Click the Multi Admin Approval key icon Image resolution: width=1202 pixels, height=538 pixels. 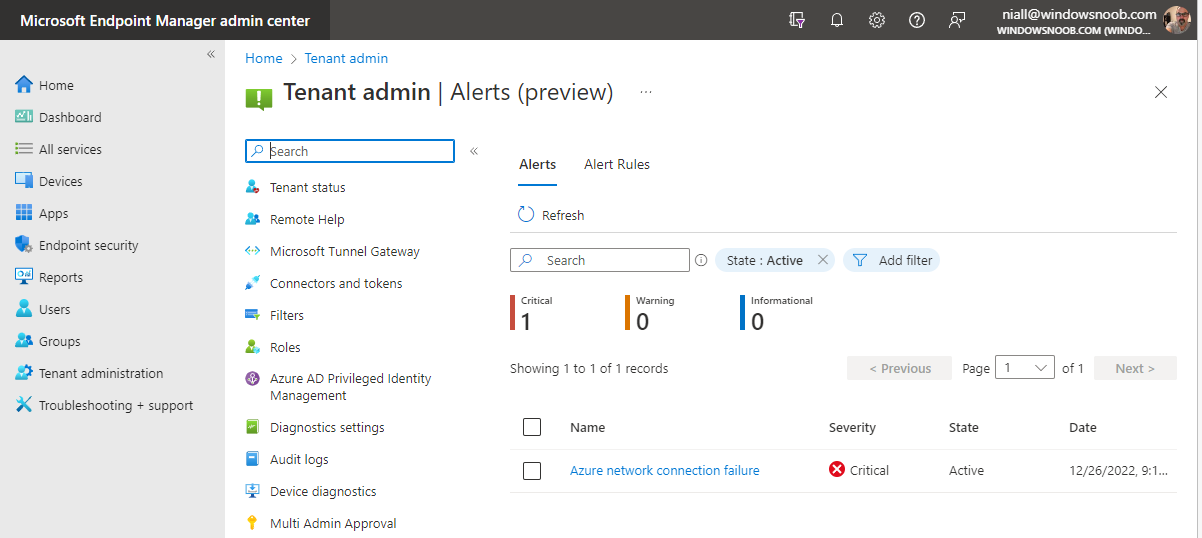[x=253, y=523]
